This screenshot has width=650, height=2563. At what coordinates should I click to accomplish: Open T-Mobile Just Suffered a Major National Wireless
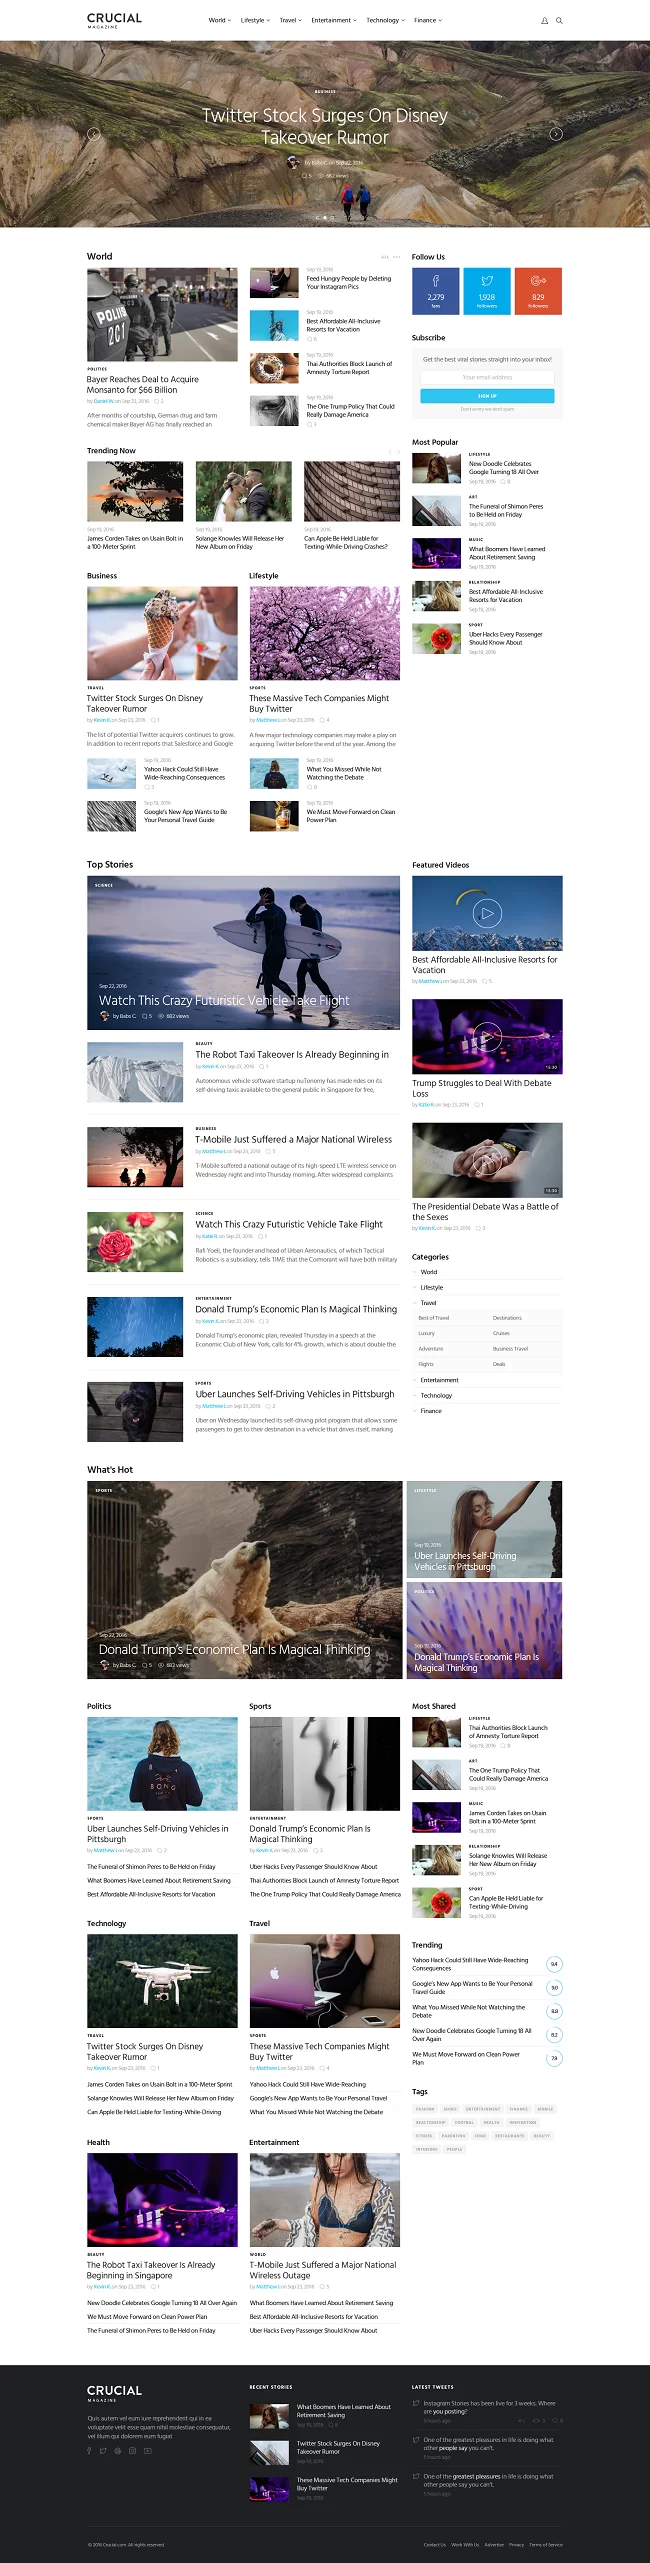(293, 1139)
